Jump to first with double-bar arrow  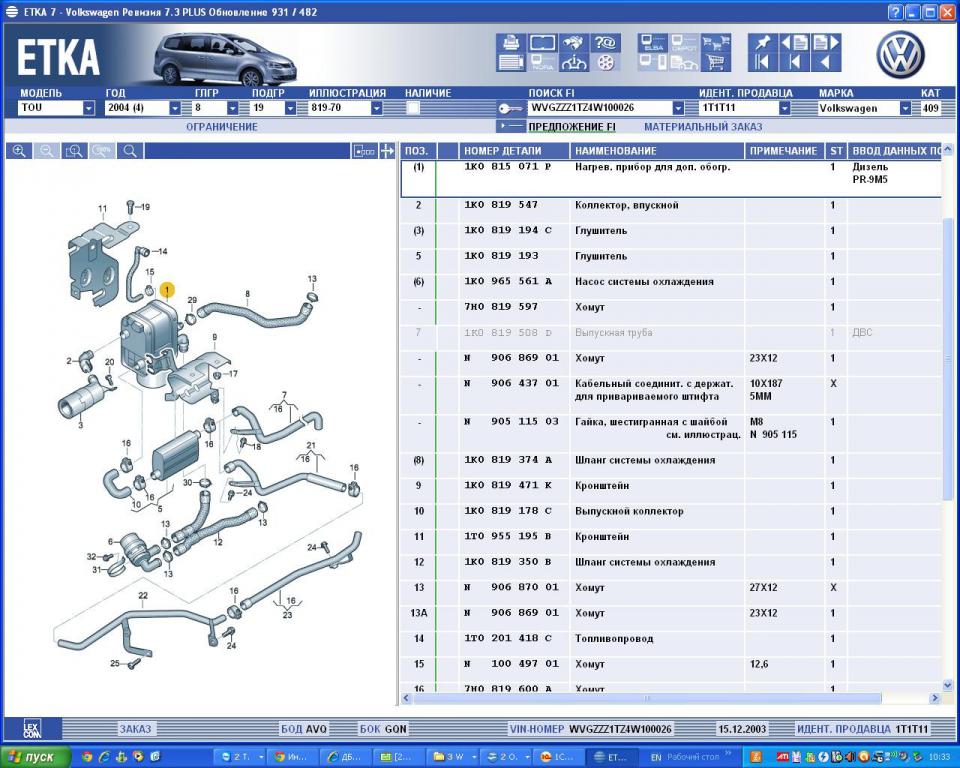point(762,62)
